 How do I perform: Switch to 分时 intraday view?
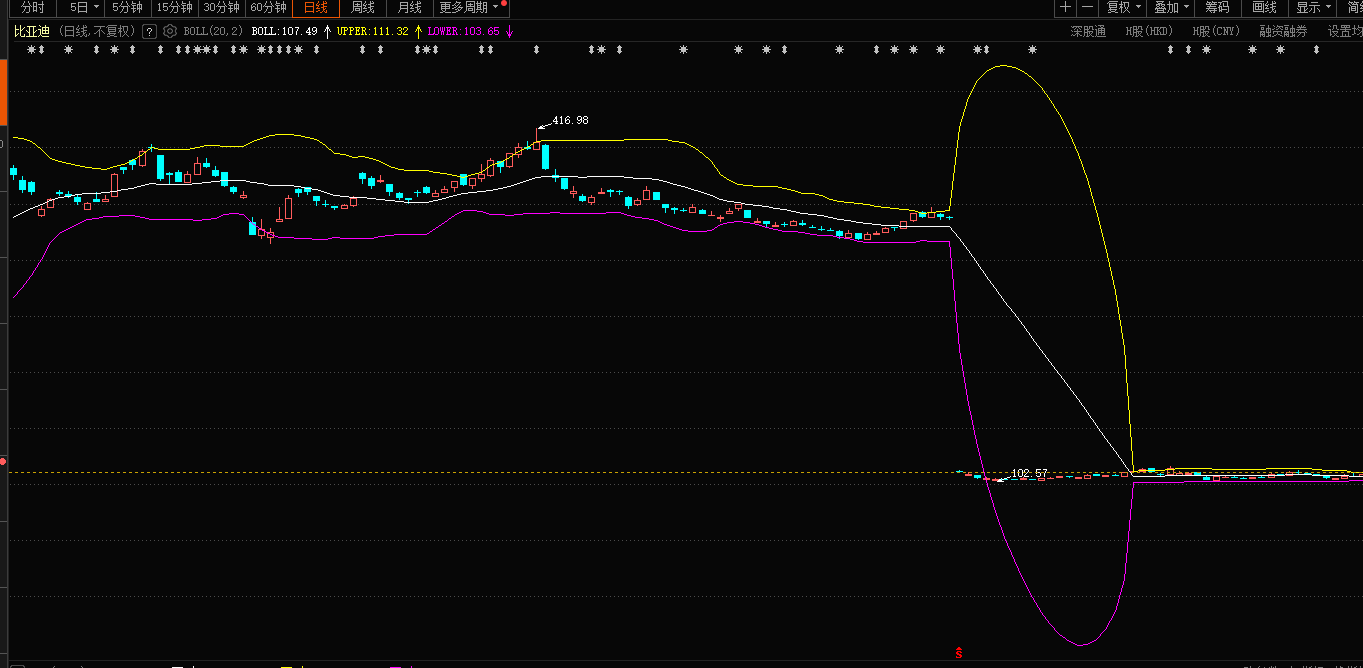tap(33, 8)
